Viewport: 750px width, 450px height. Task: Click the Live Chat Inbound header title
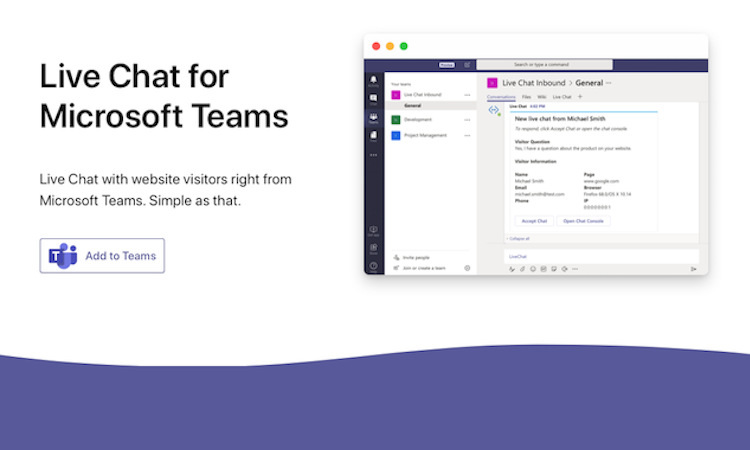pyautogui.click(x=534, y=83)
